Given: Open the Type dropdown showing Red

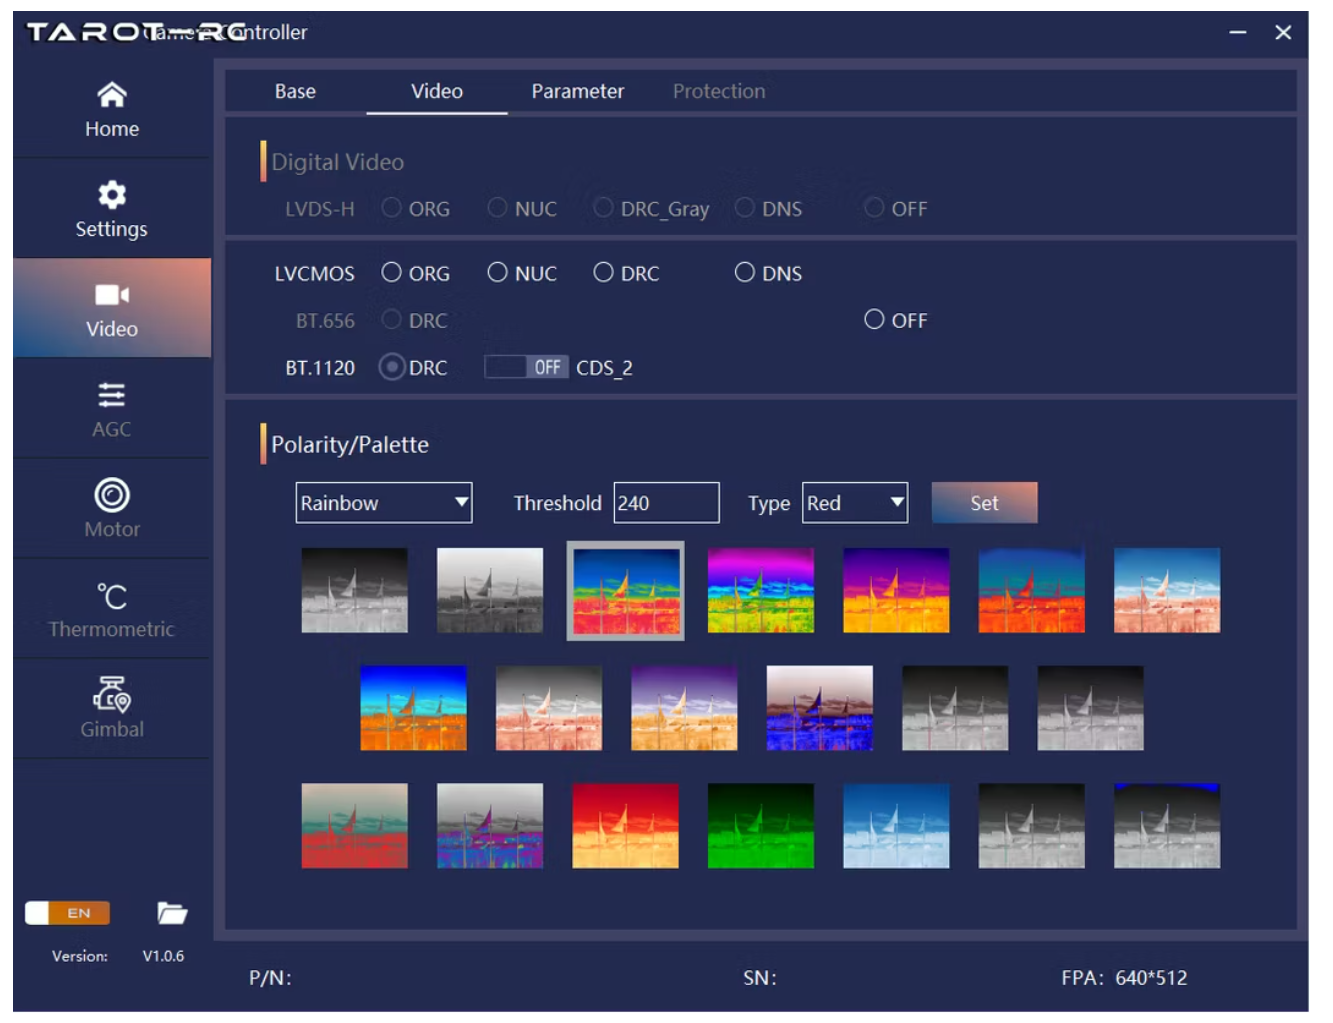Looking at the screenshot, I should 854,503.
